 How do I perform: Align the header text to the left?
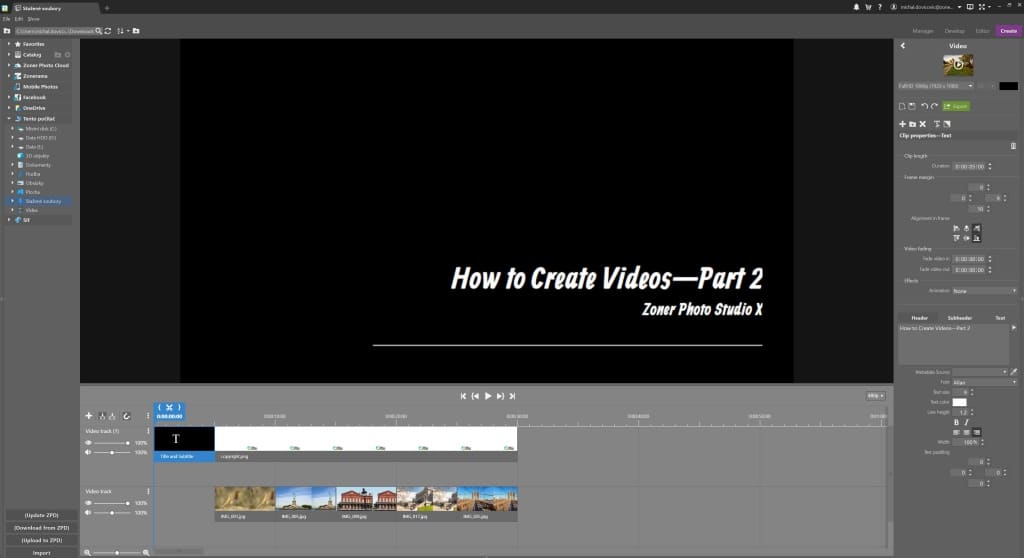(957, 433)
